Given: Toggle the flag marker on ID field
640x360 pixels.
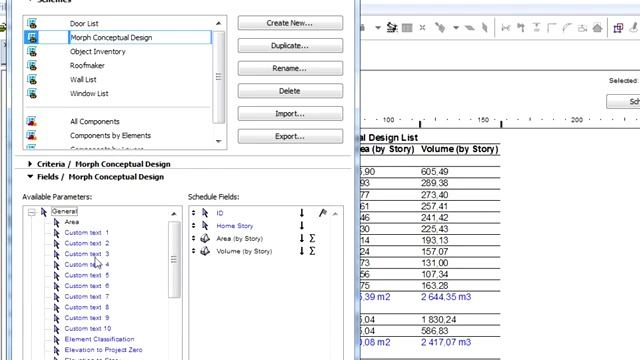Looking at the screenshot, I should pyautogui.click(x=322, y=213).
